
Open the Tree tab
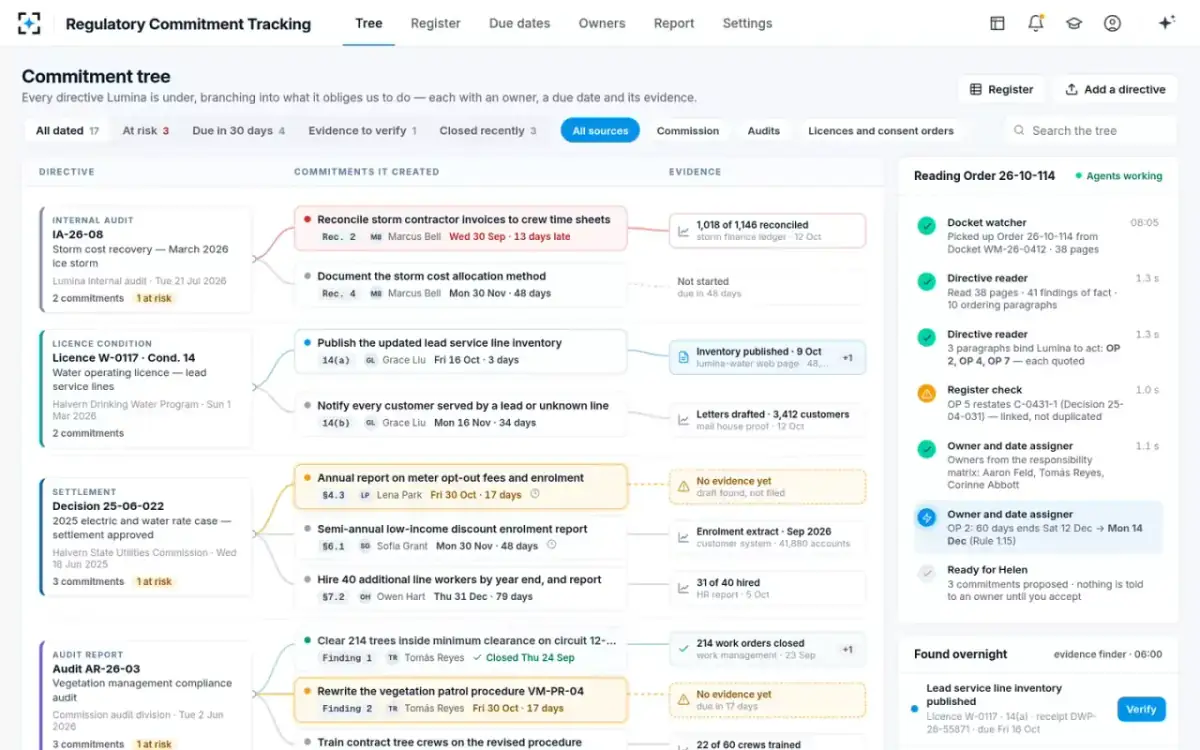(x=369, y=23)
